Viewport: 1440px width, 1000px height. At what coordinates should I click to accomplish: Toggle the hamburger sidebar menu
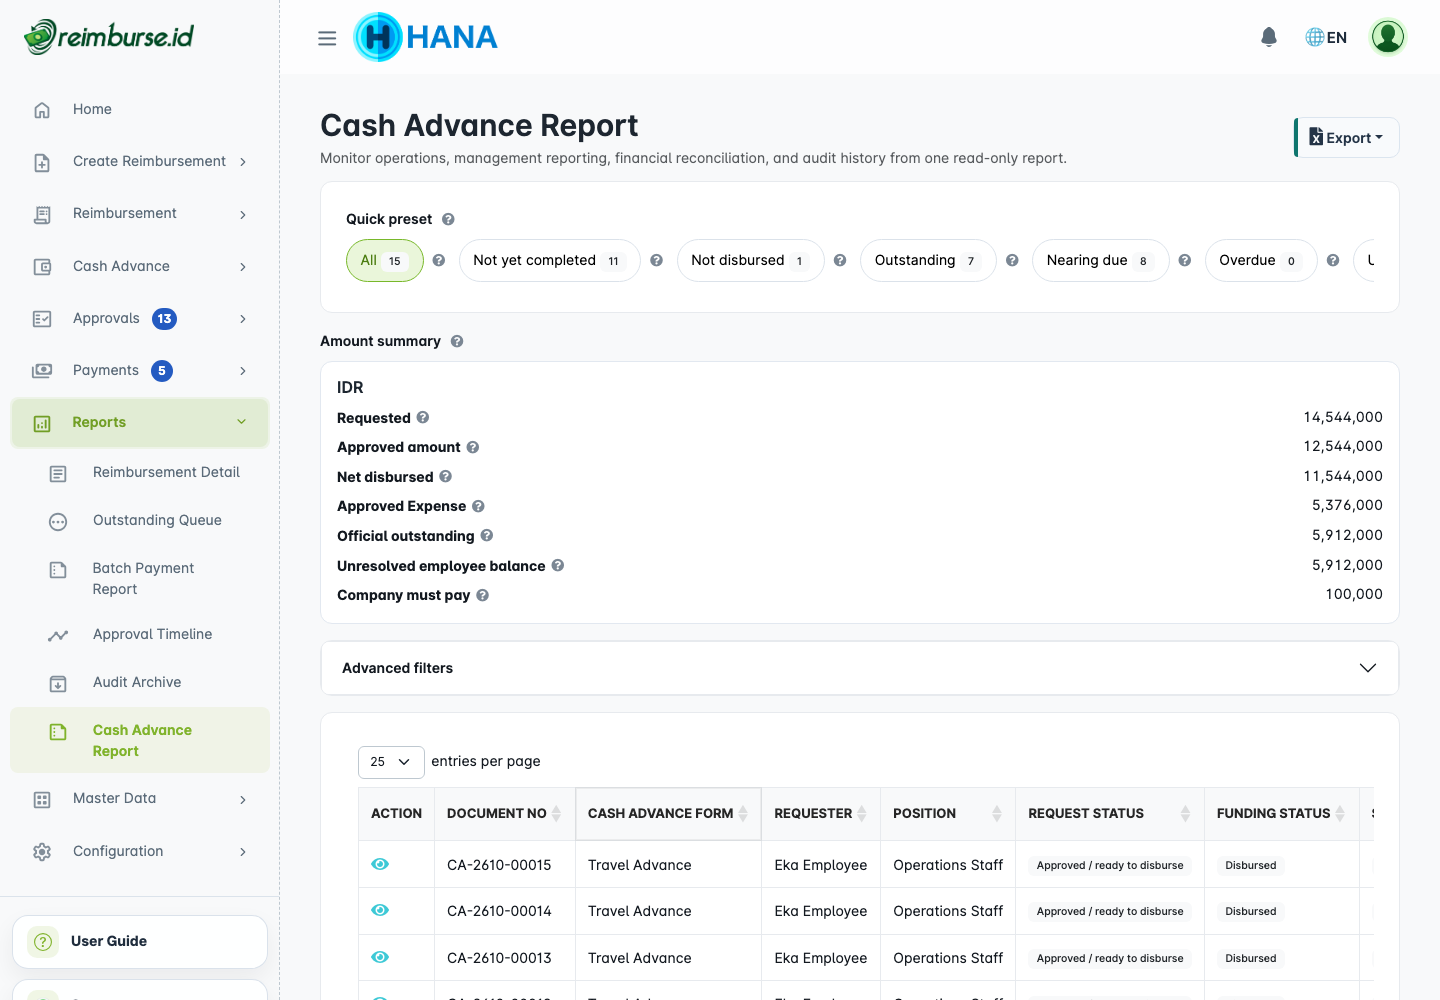pyautogui.click(x=327, y=38)
